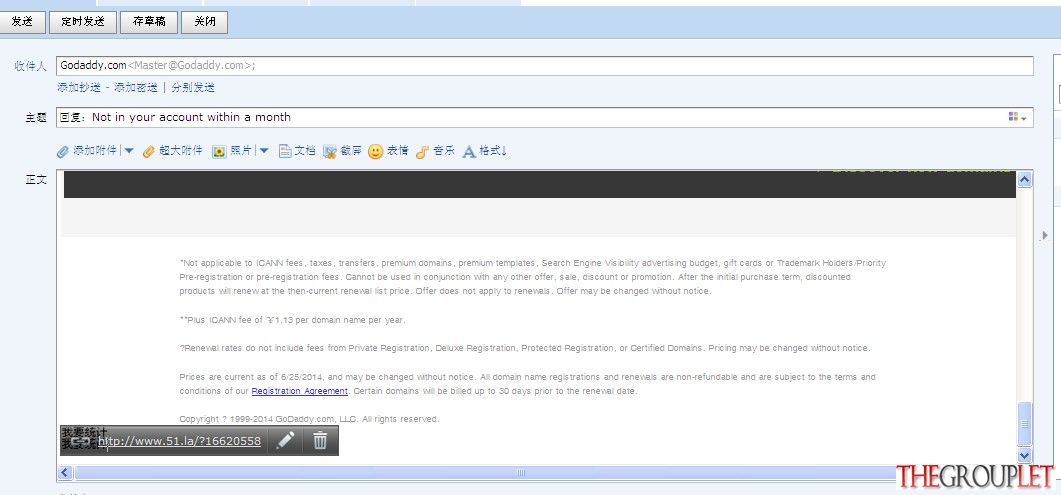
Task: Click the trash remove-link icon
Action: [x=320, y=441]
